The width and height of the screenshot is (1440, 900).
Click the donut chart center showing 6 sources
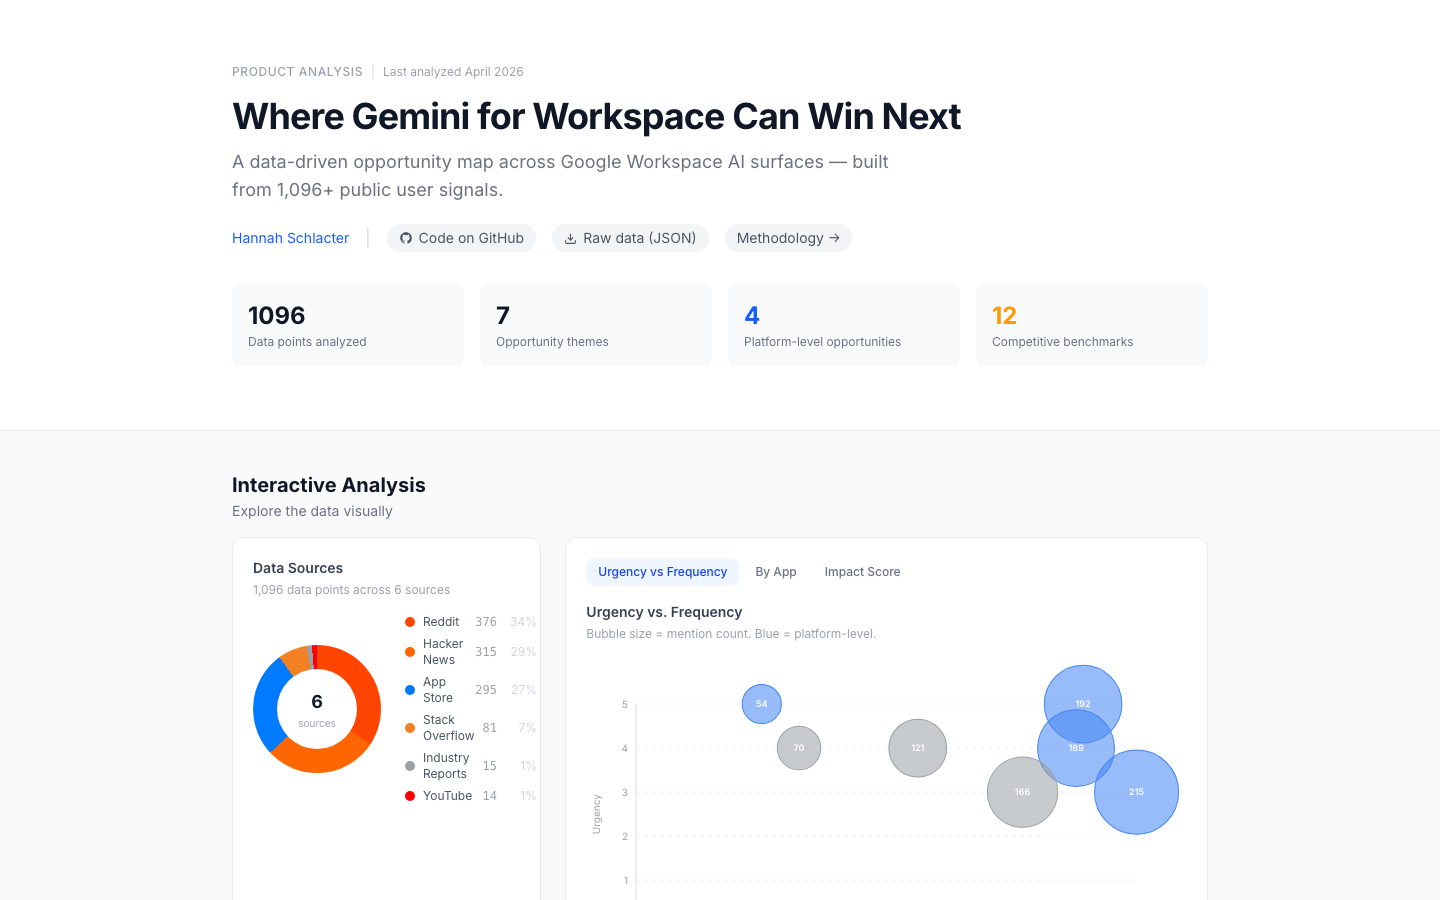click(317, 709)
